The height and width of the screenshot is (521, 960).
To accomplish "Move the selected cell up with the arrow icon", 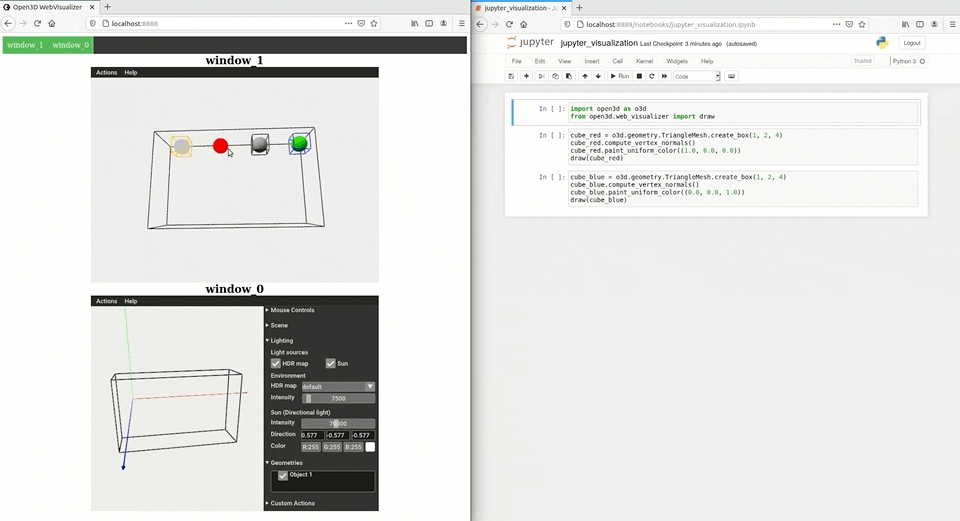I will tap(585, 76).
